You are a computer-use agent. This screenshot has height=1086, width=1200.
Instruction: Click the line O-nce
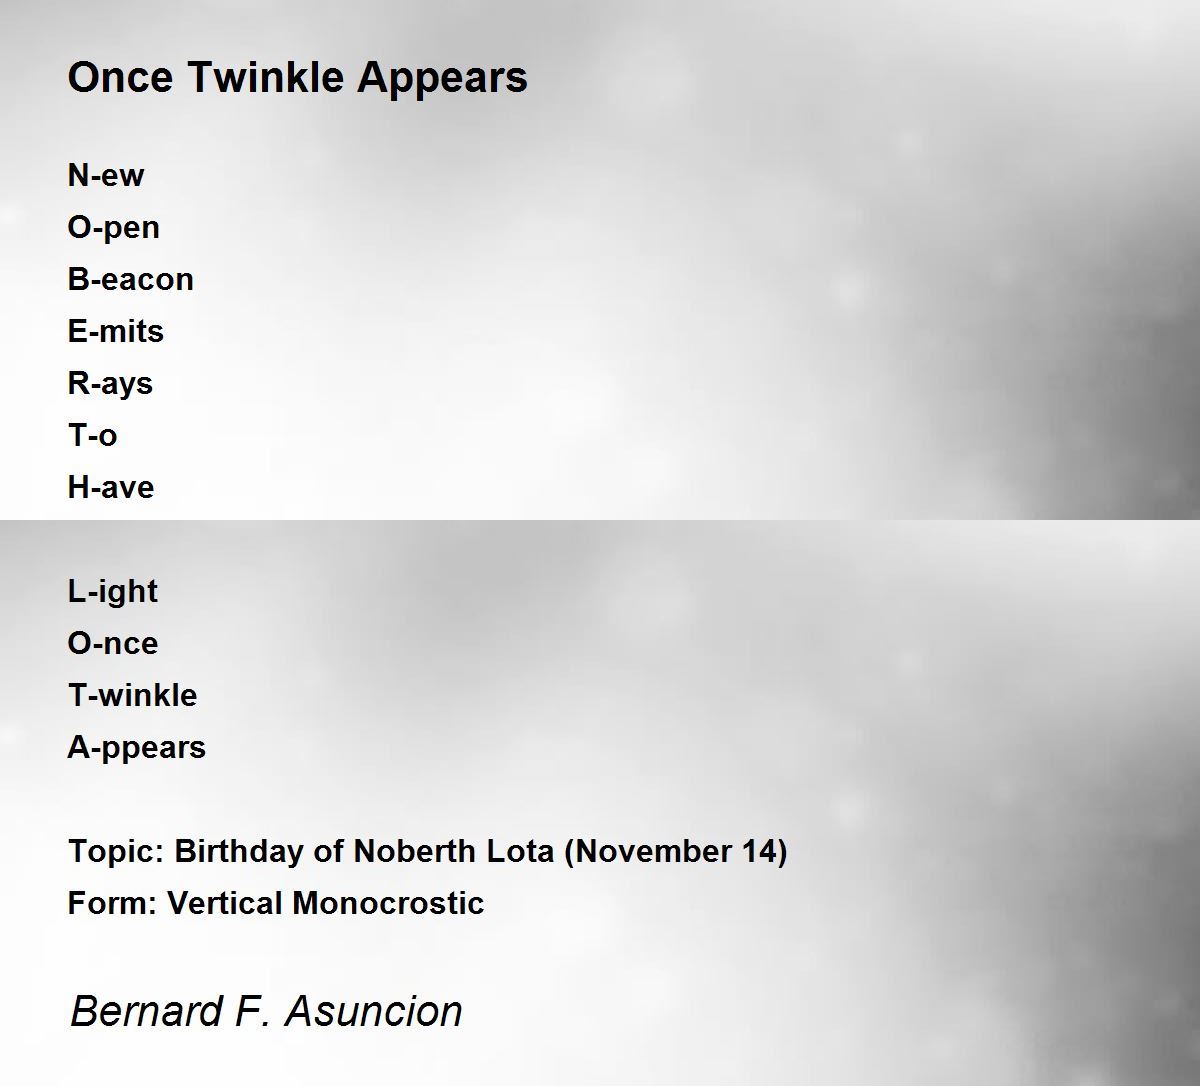tap(113, 644)
